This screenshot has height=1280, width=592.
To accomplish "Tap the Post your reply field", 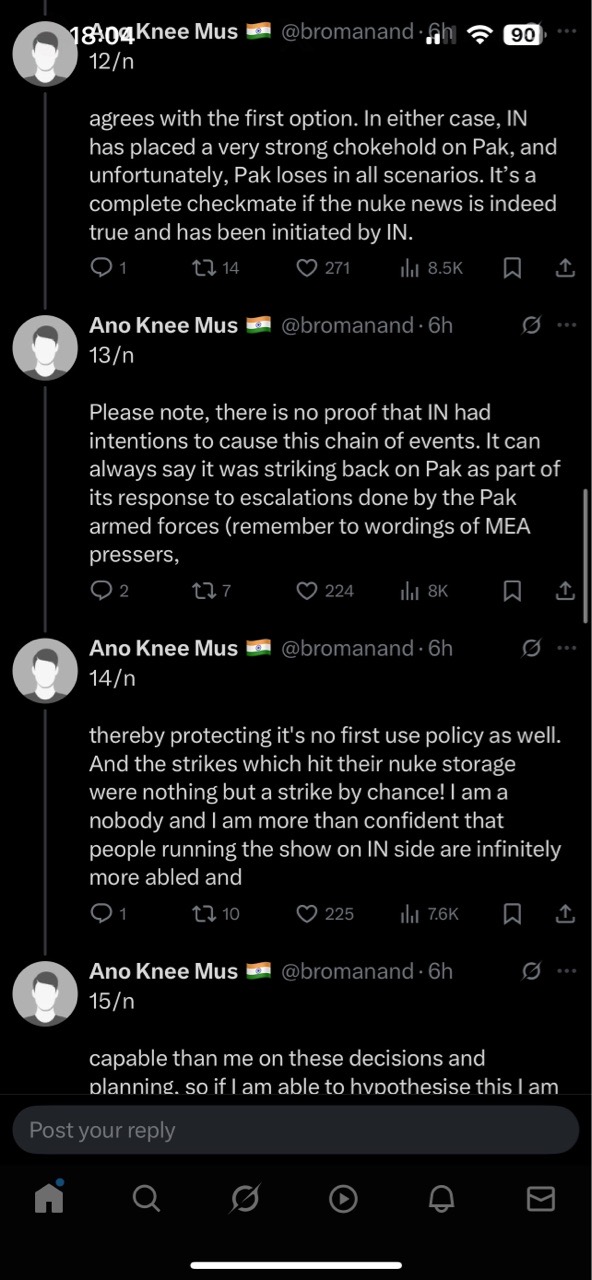I will (x=296, y=1130).
